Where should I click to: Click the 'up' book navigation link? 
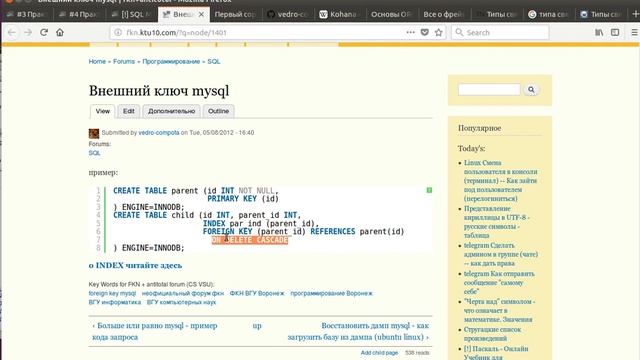pyautogui.click(x=257, y=326)
